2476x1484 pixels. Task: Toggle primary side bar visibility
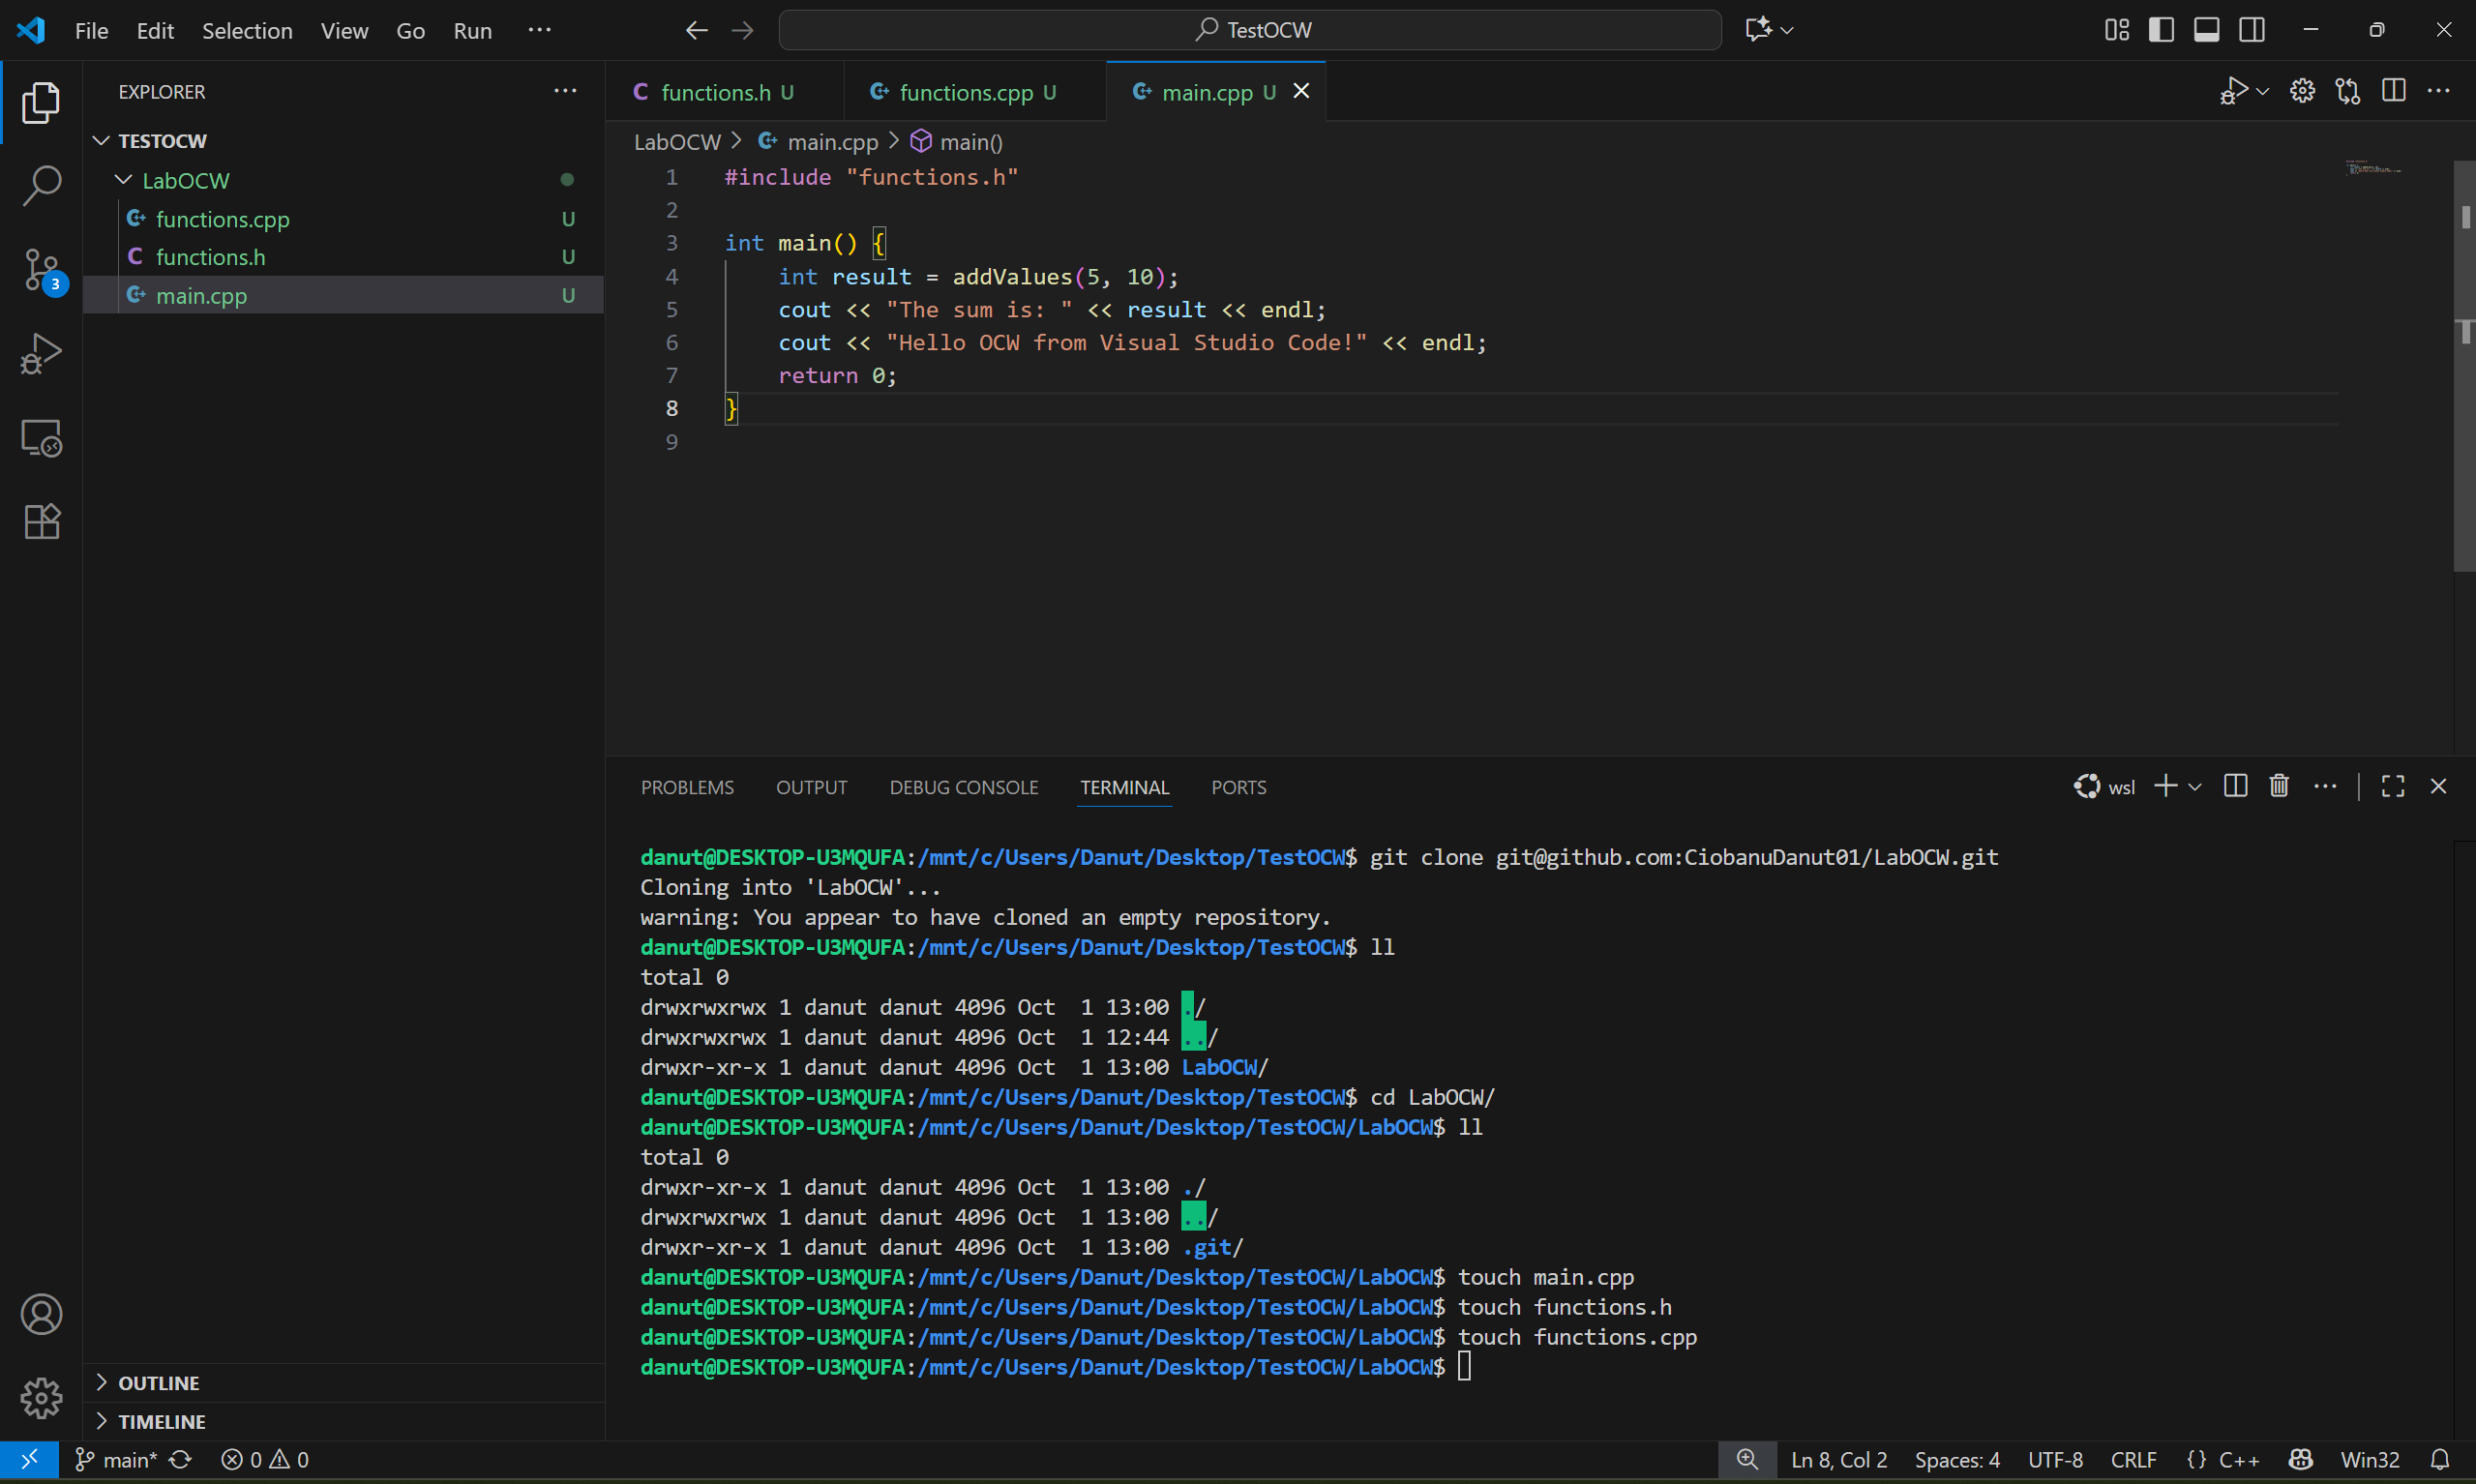2160,30
